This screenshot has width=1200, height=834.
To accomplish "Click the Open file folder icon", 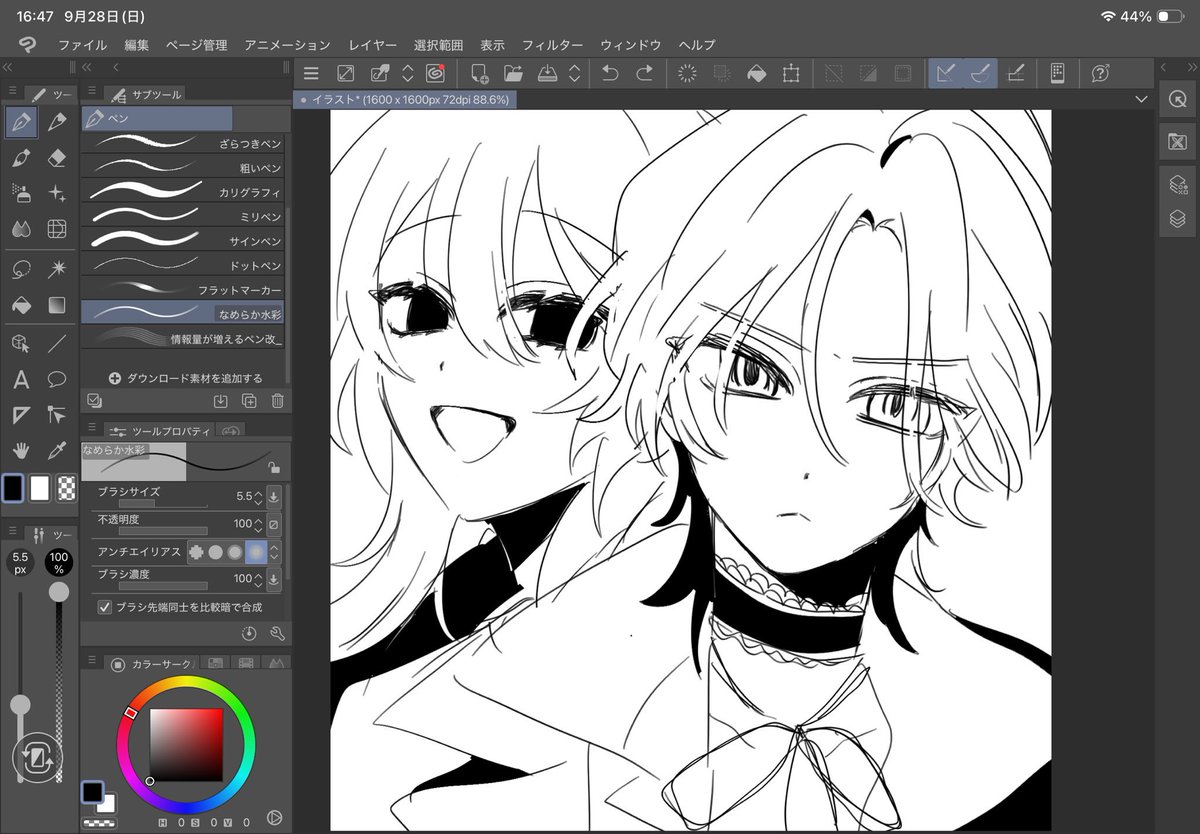I will pyautogui.click(x=513, y=73).
